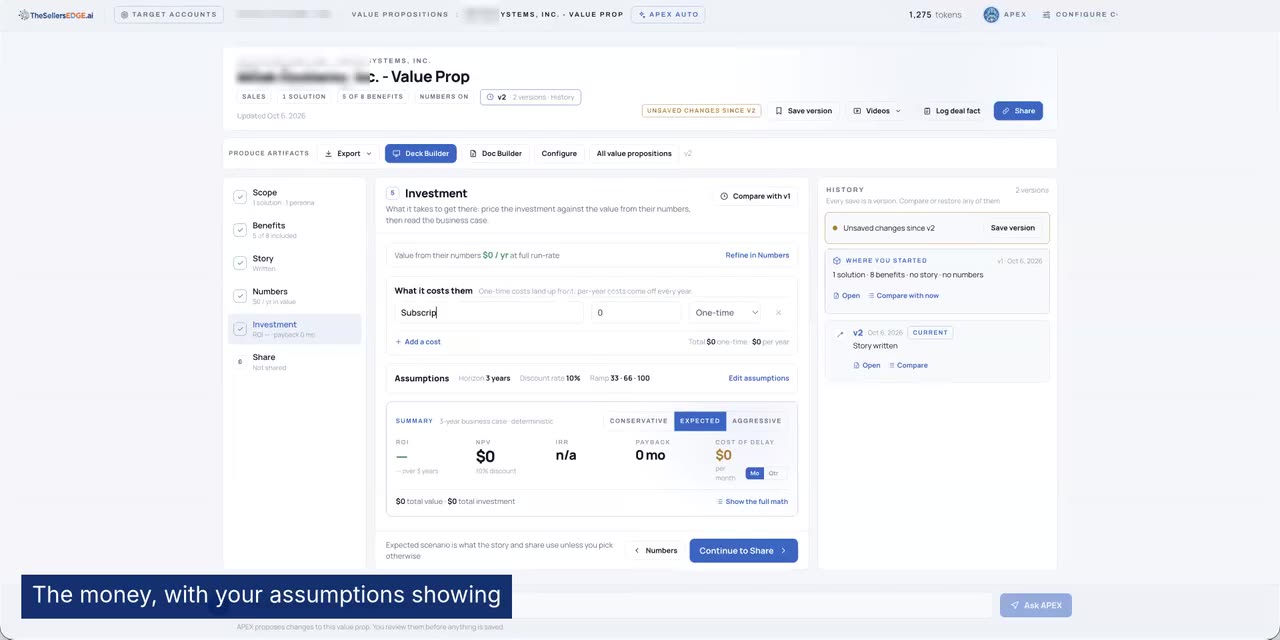
Task: Go to Share step in sidebar
Action: 294,362
